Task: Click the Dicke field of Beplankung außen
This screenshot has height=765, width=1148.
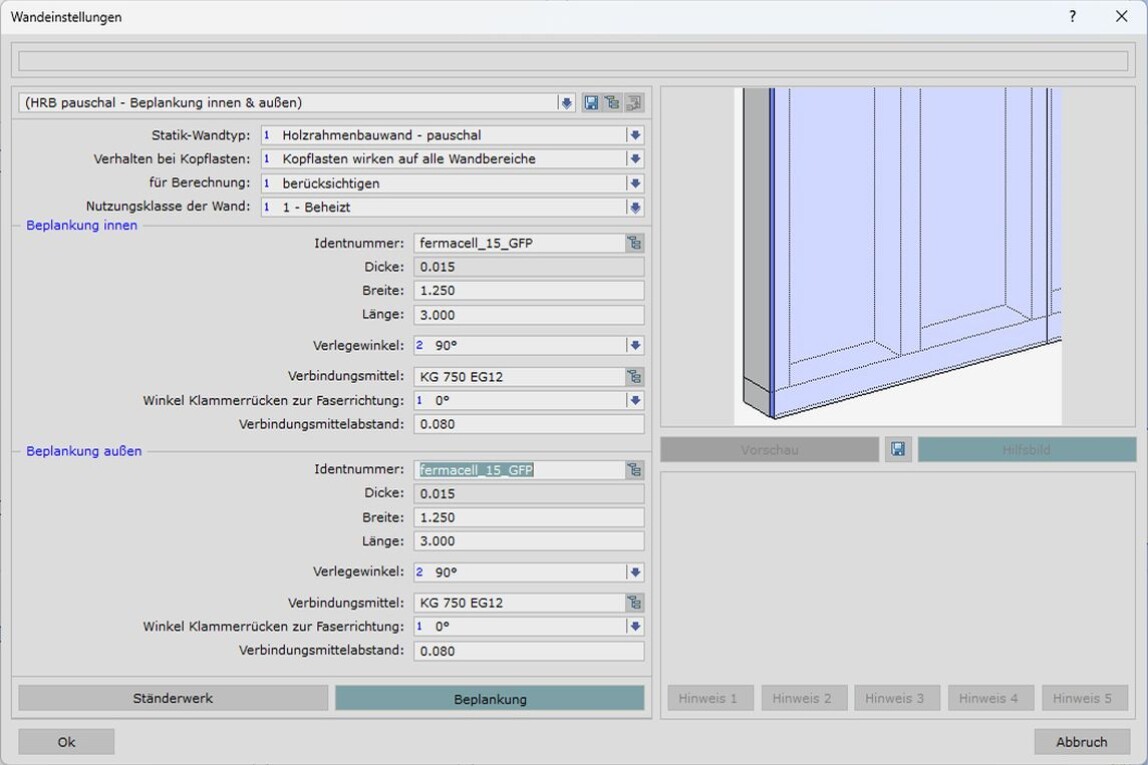Action: [x=529, y=493]
